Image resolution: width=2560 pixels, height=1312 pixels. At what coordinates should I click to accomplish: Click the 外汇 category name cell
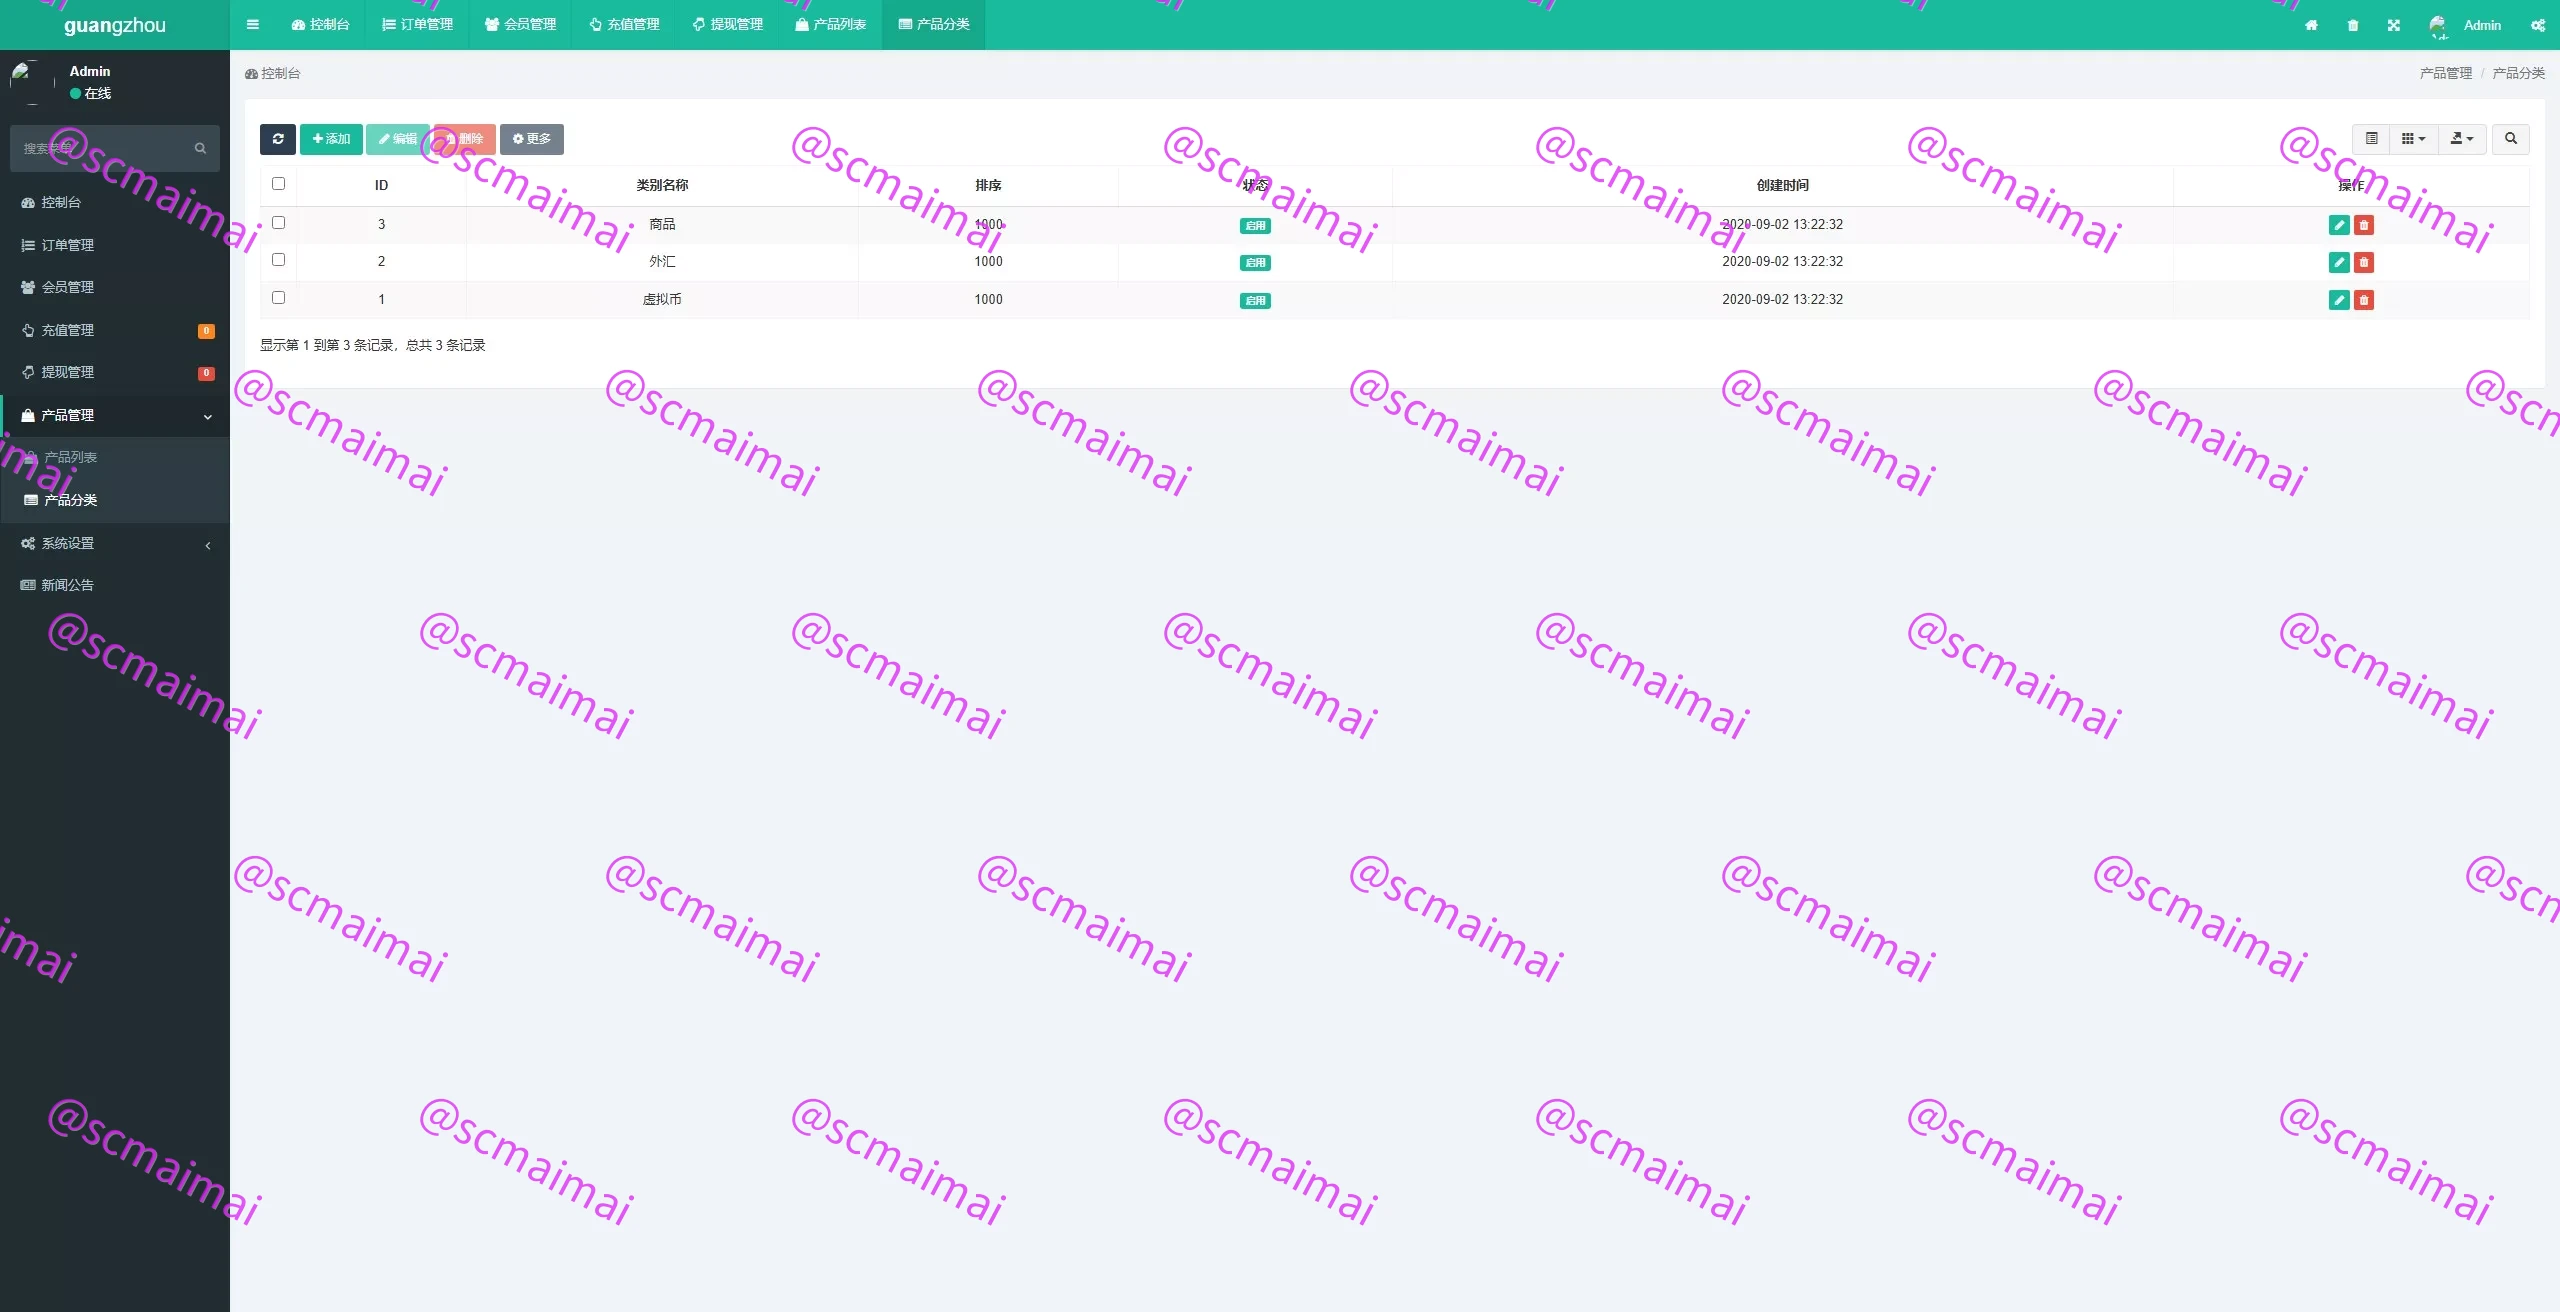click(x=662, y=261)
